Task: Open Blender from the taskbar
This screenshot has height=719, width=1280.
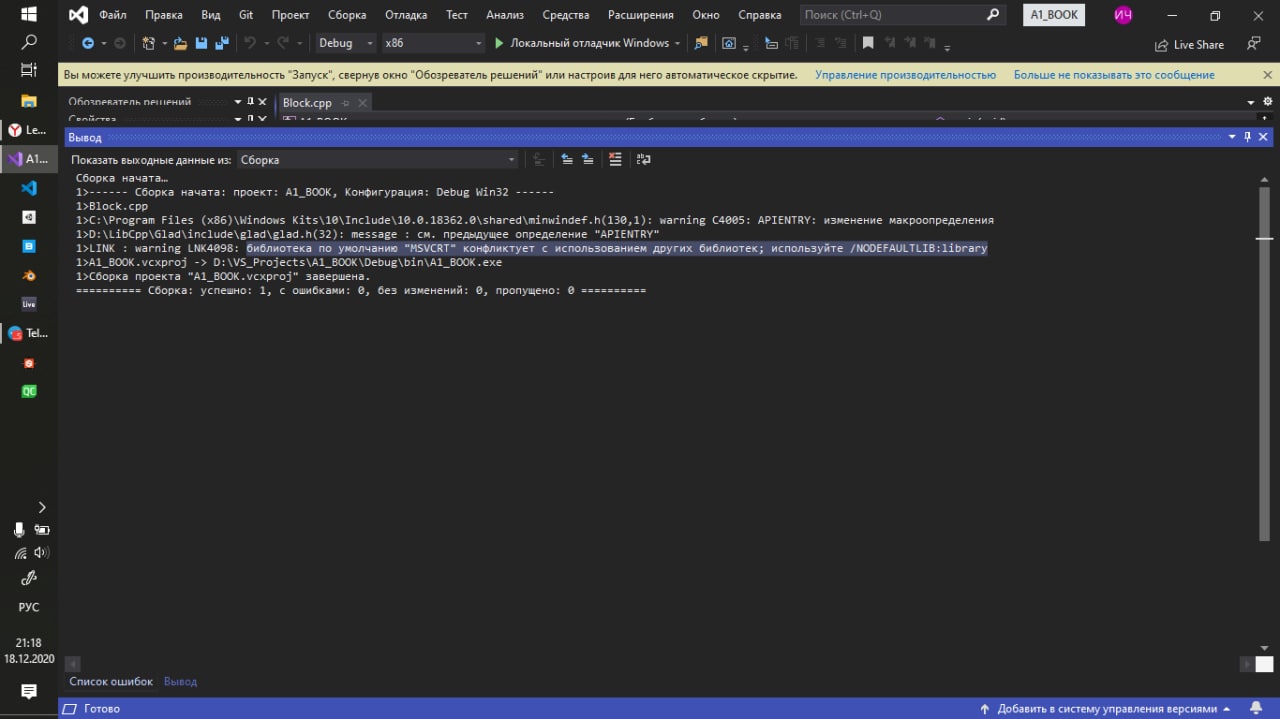Action: coord(28,274)
